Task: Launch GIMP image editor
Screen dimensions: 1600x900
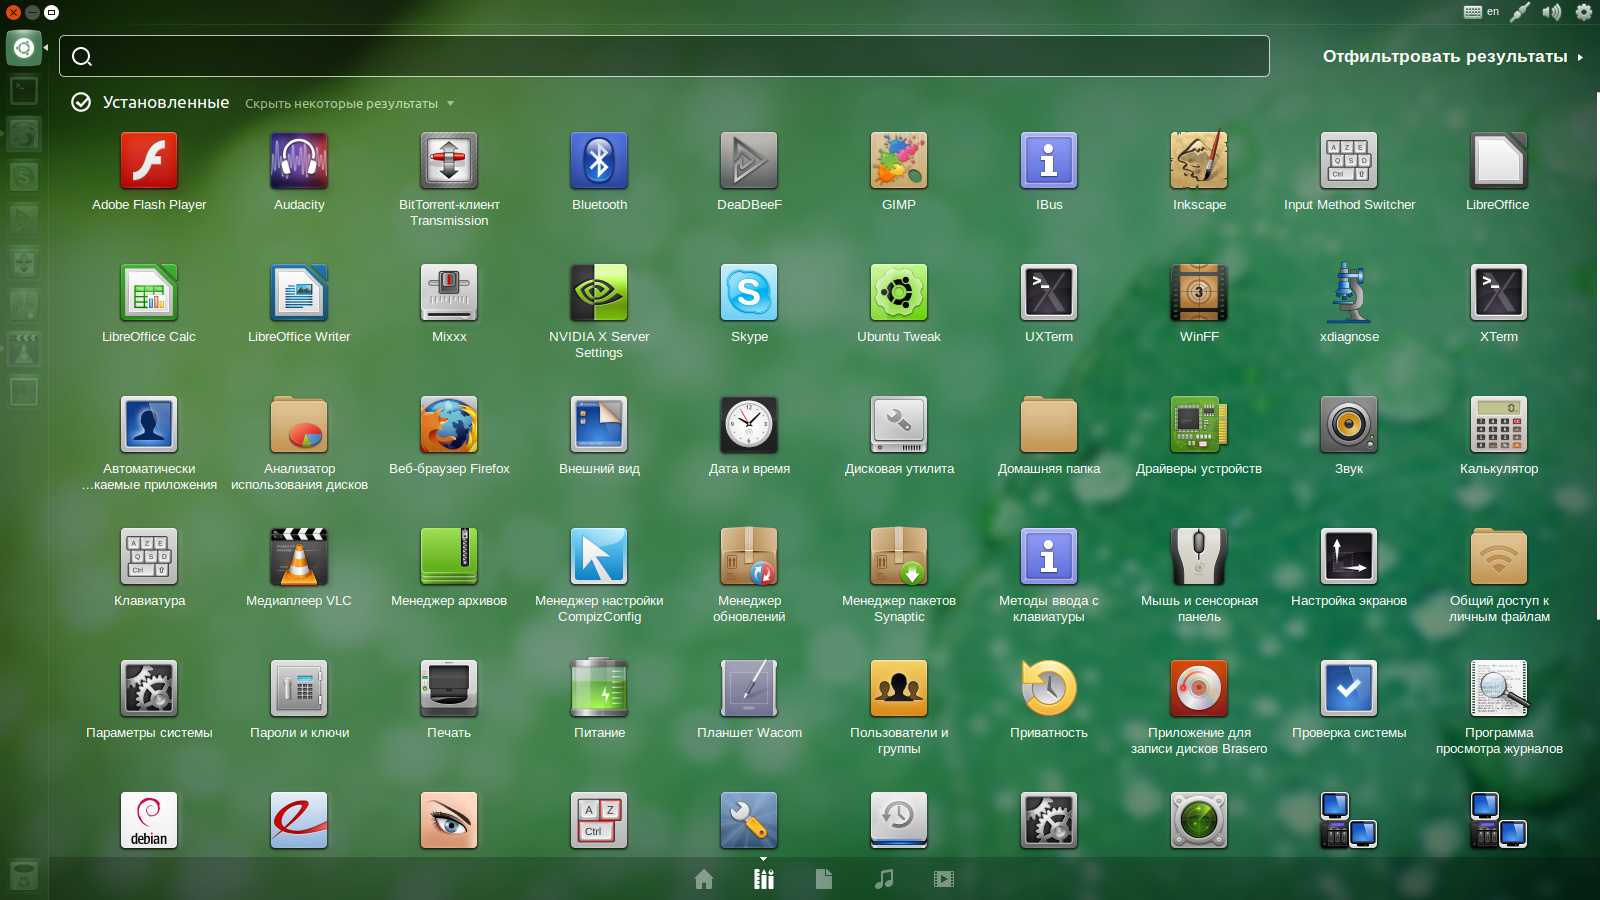Action: click(899, 161)
